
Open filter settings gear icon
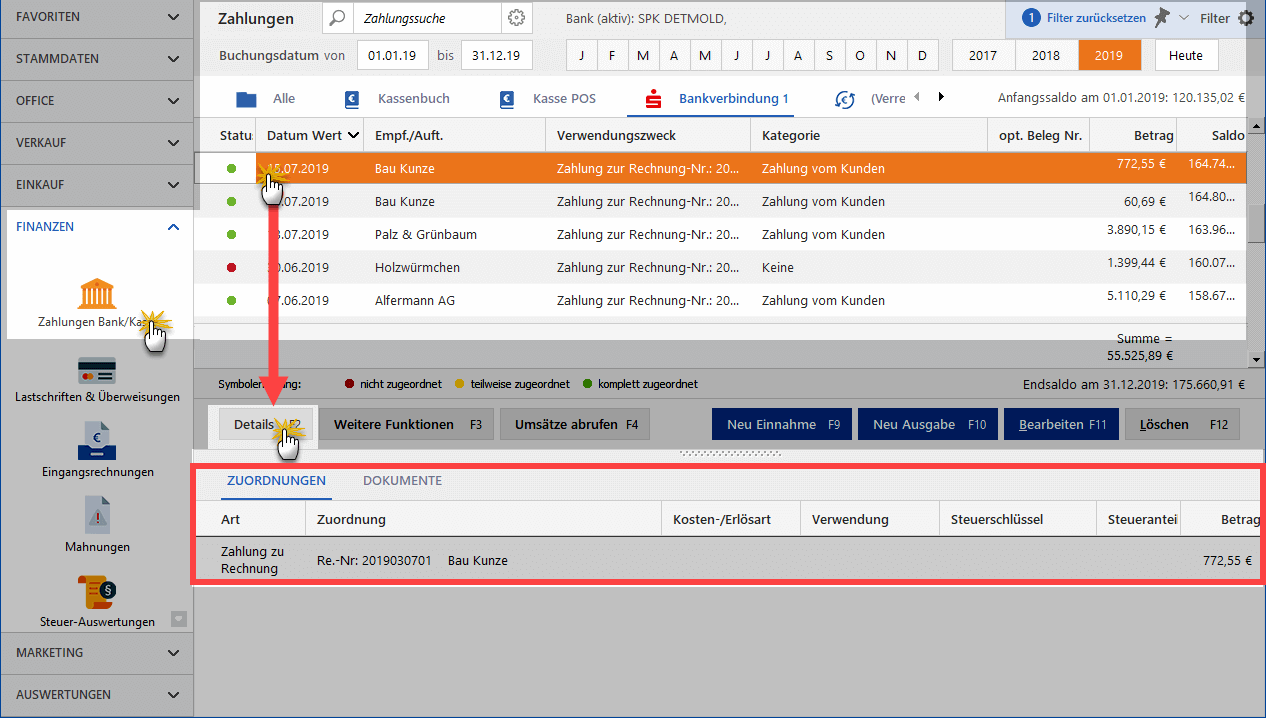coord(1246,18)
